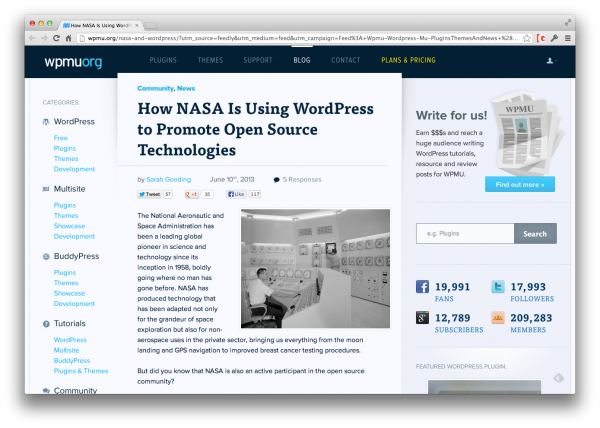Open a new browser tab
Image resolution: width=600 pixels, height=428 pixels.
tap(151, 26)
